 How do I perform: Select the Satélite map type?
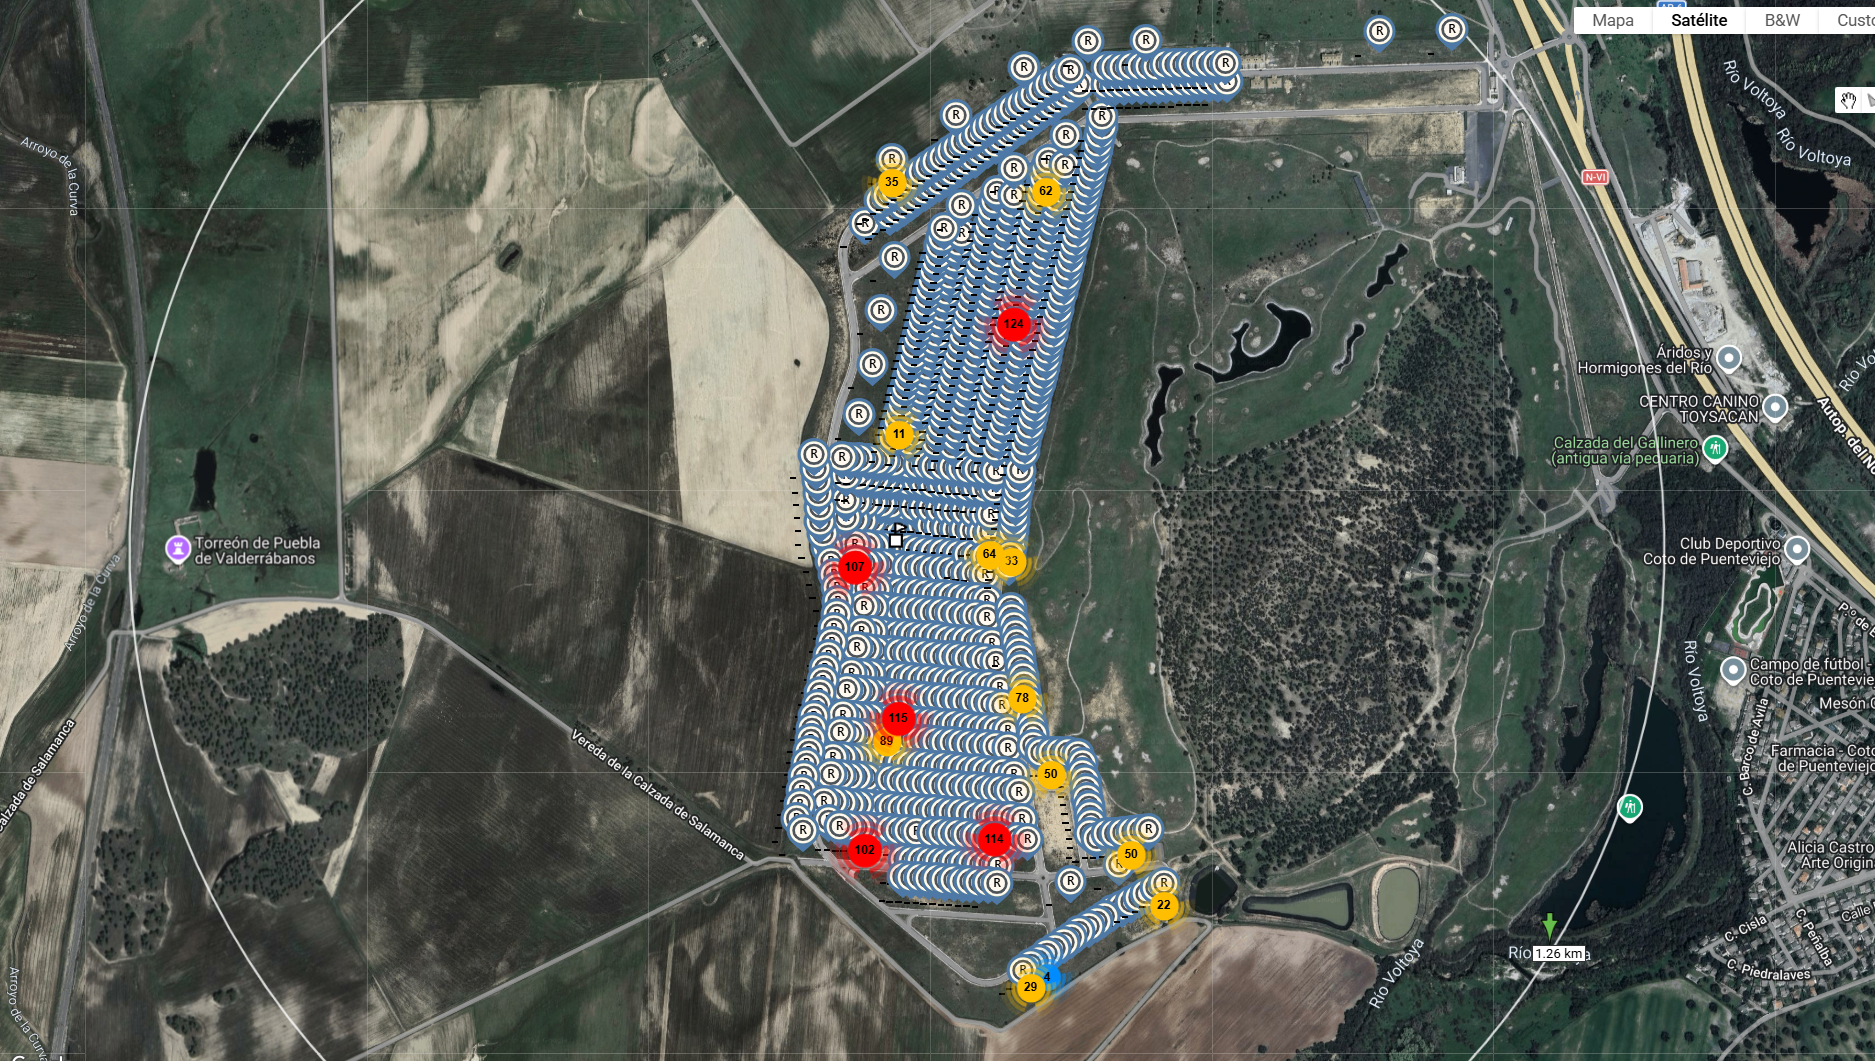click(x=1699, y=20)
